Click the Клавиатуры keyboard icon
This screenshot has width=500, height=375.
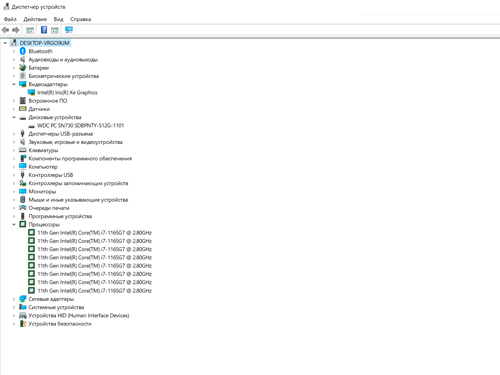click(23, 150)
